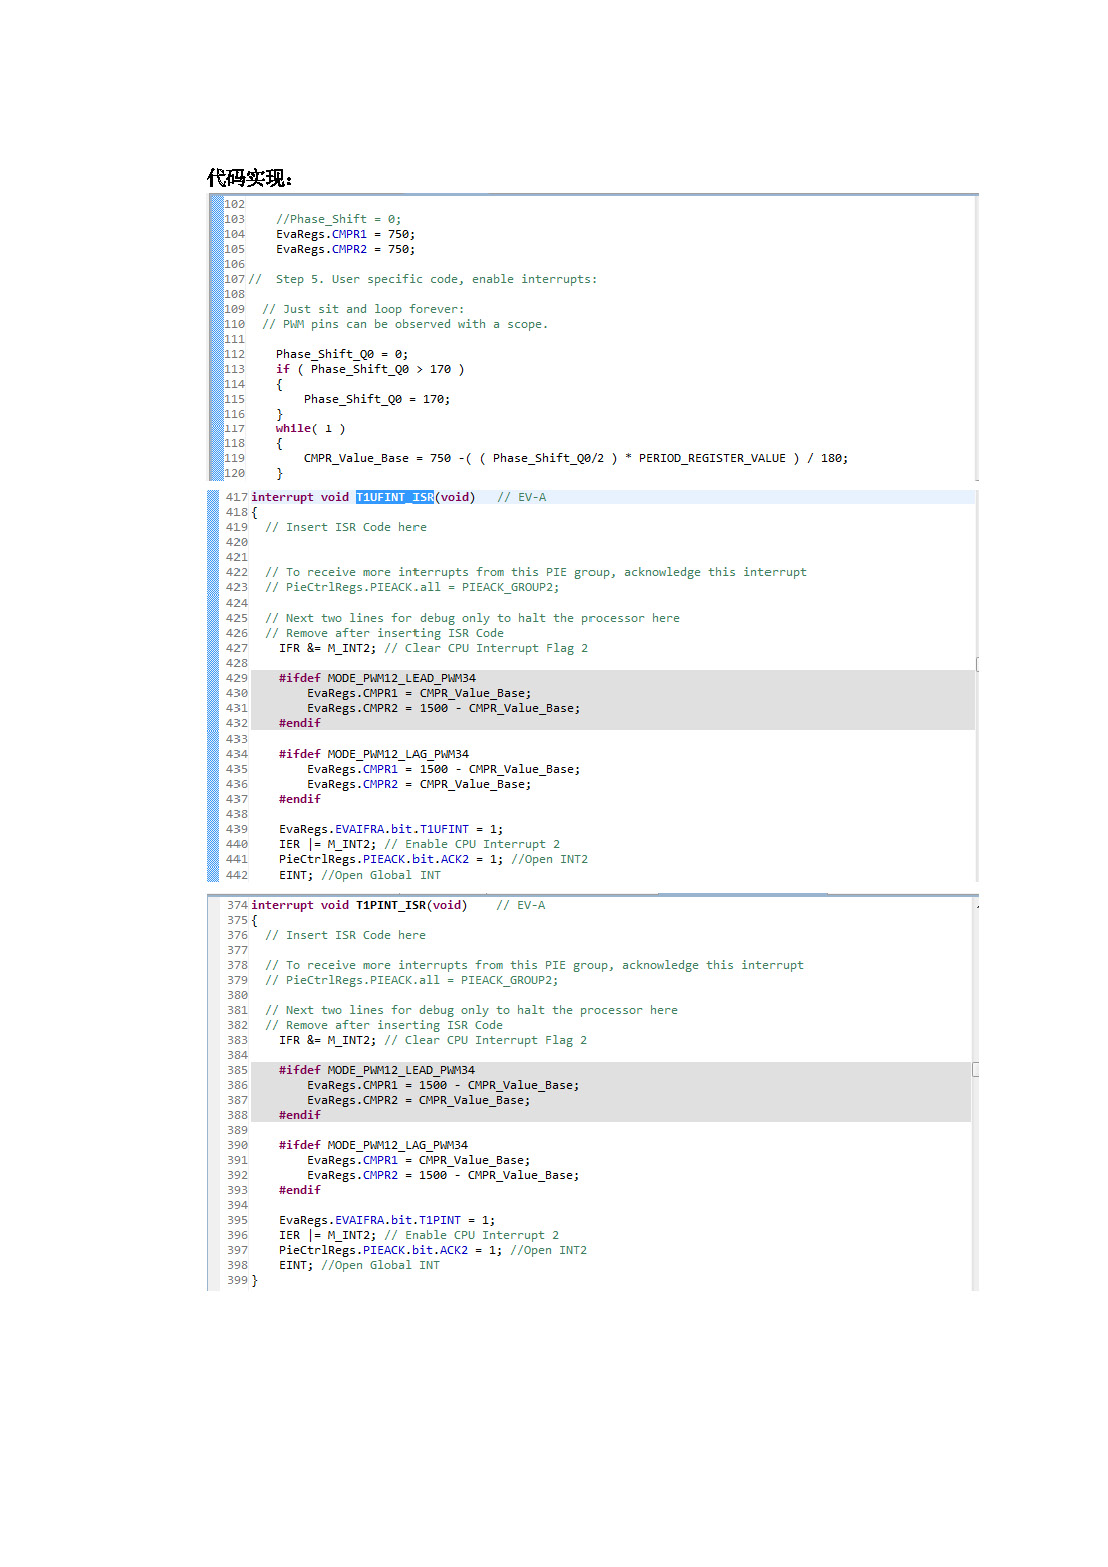Click line number 374 in the gutter
Image resolution: width=1108 pixels, height=1567 pixels.
pos(237,905)
